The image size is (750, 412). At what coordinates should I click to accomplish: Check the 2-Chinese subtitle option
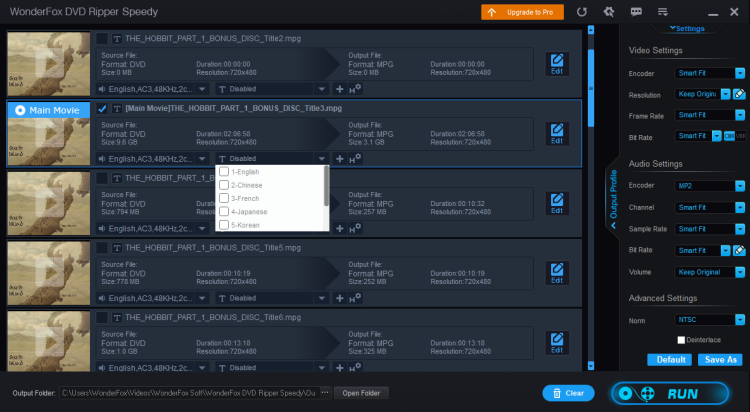pos(224,185)
